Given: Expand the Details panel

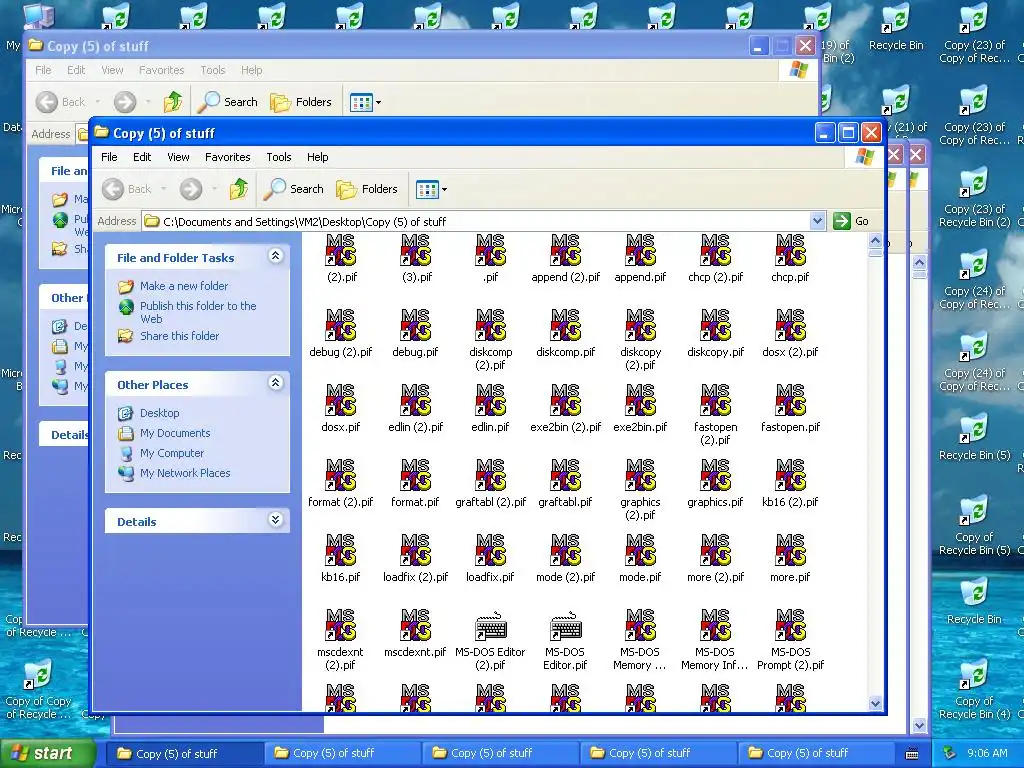Looking at the screenshot, I should coord(276,520).
